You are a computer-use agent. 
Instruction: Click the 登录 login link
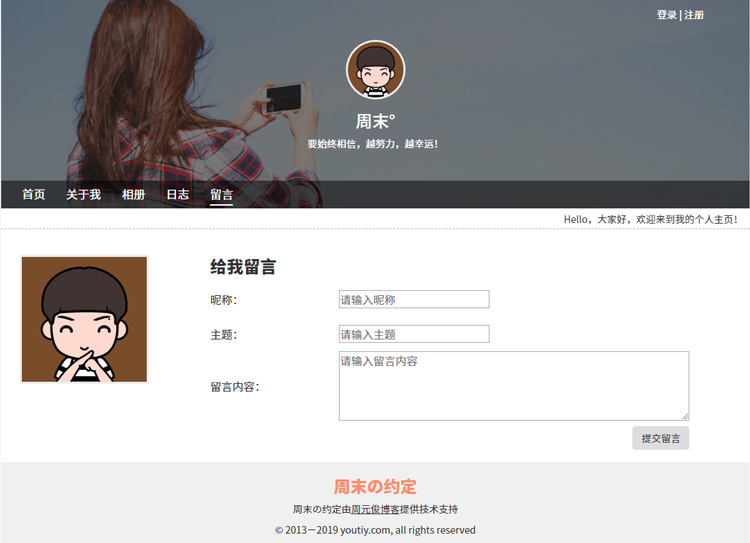666,15
